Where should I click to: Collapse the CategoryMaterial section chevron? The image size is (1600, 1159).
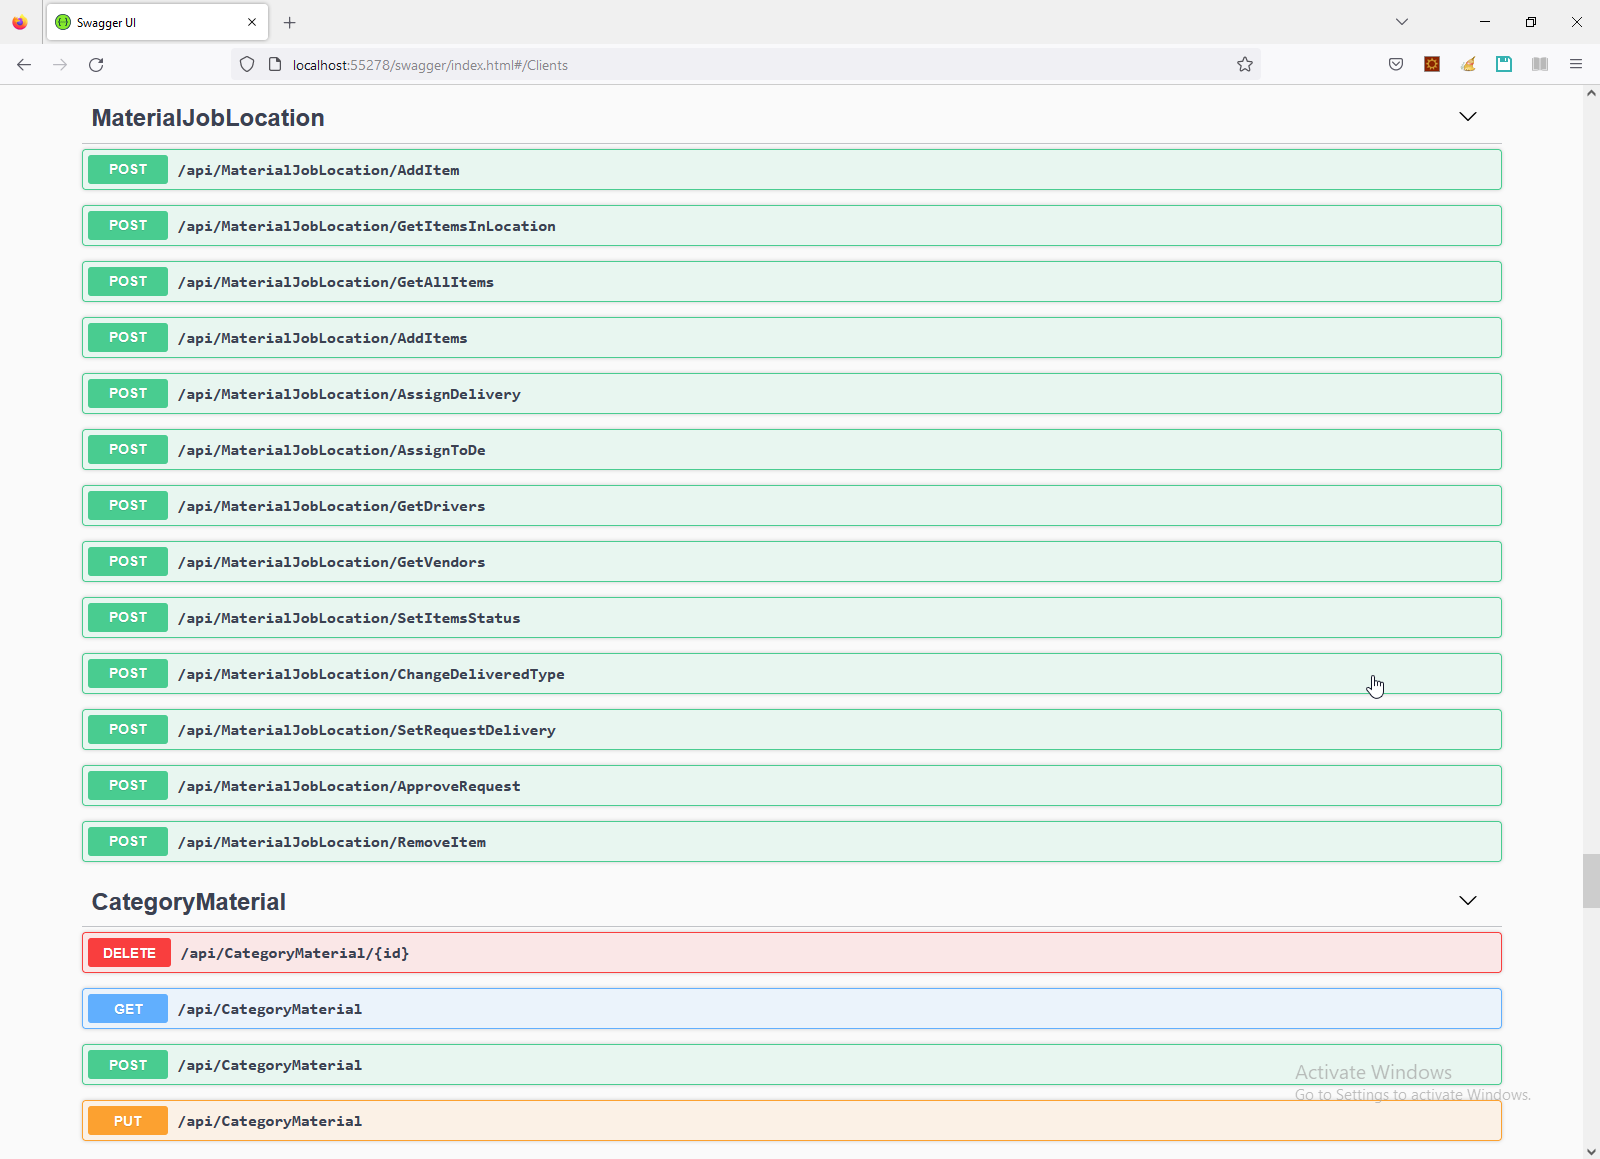click(x=1468, y=901)
